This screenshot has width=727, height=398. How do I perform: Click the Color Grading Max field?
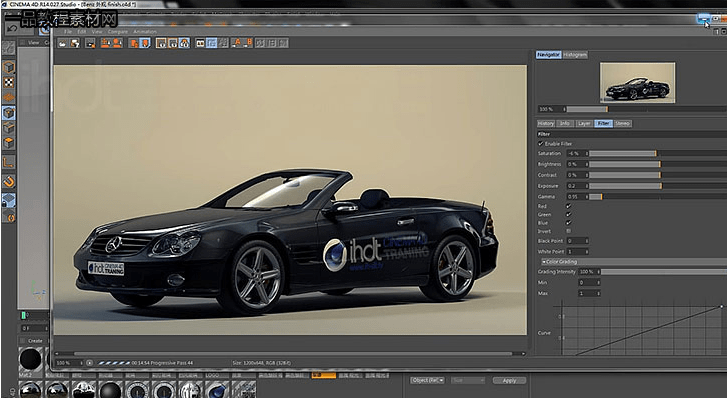click(x=589, y=294)
